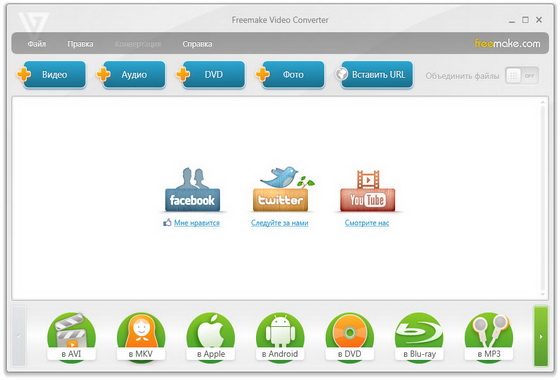This screenshot has width=560, height=380.
Task: Click the scrollbar down arrow
Action: (x=542, y=294)
